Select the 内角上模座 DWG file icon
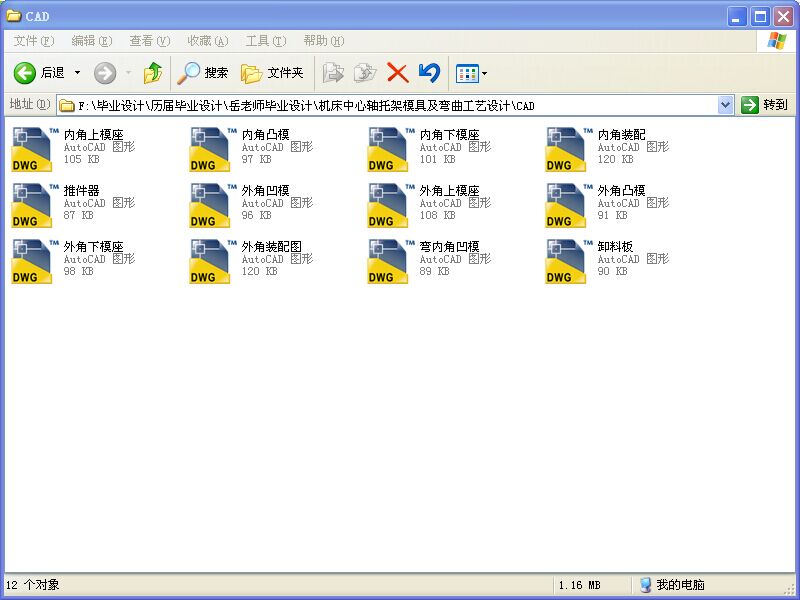800x600 pixels. pyautogui.click(x=33, y=149)
